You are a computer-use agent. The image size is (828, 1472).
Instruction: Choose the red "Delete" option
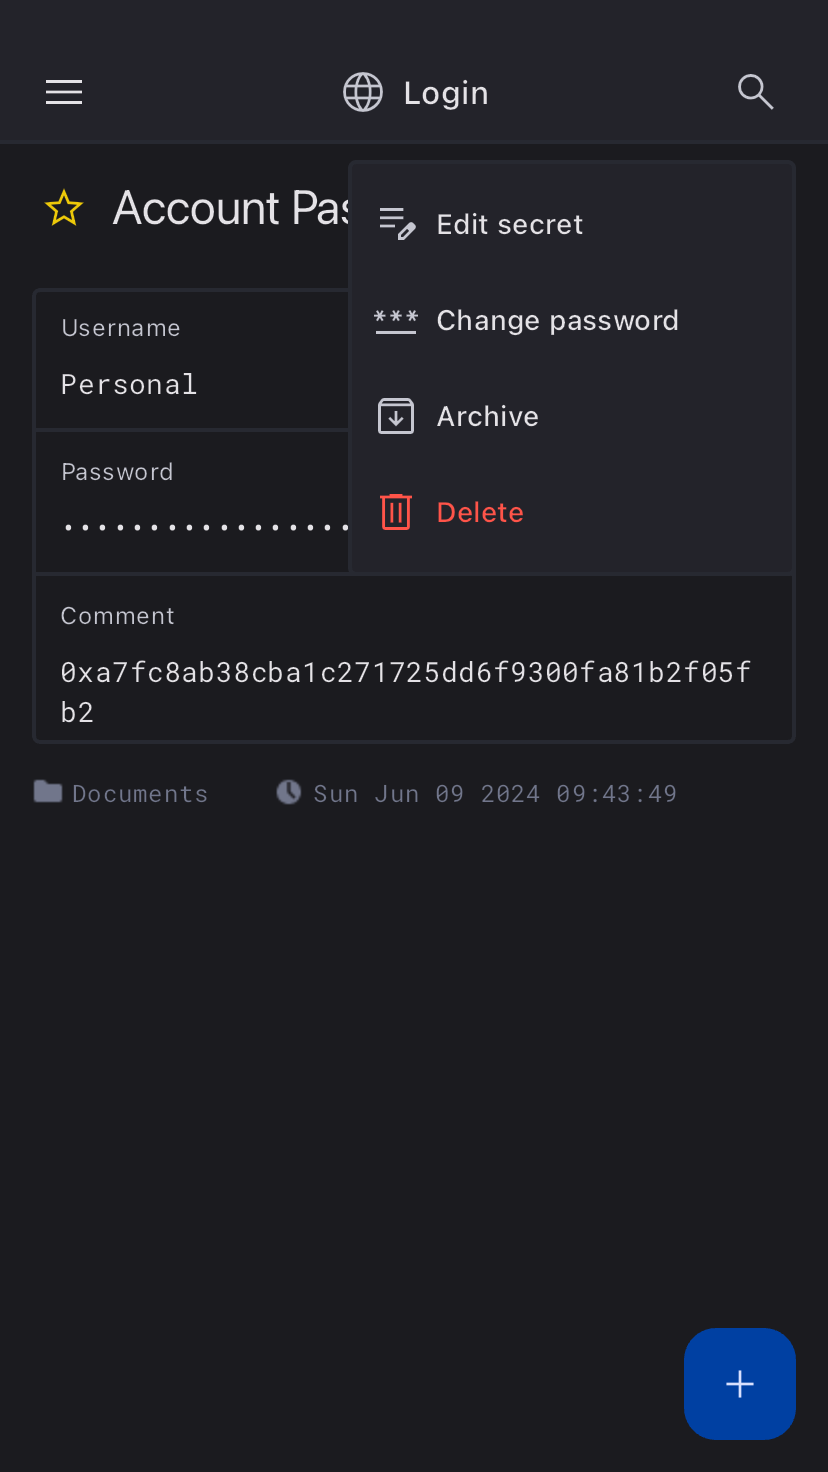(x=480, y=512)
